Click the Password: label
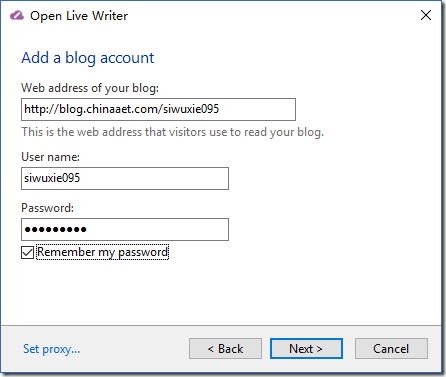 tap(47, 208)
